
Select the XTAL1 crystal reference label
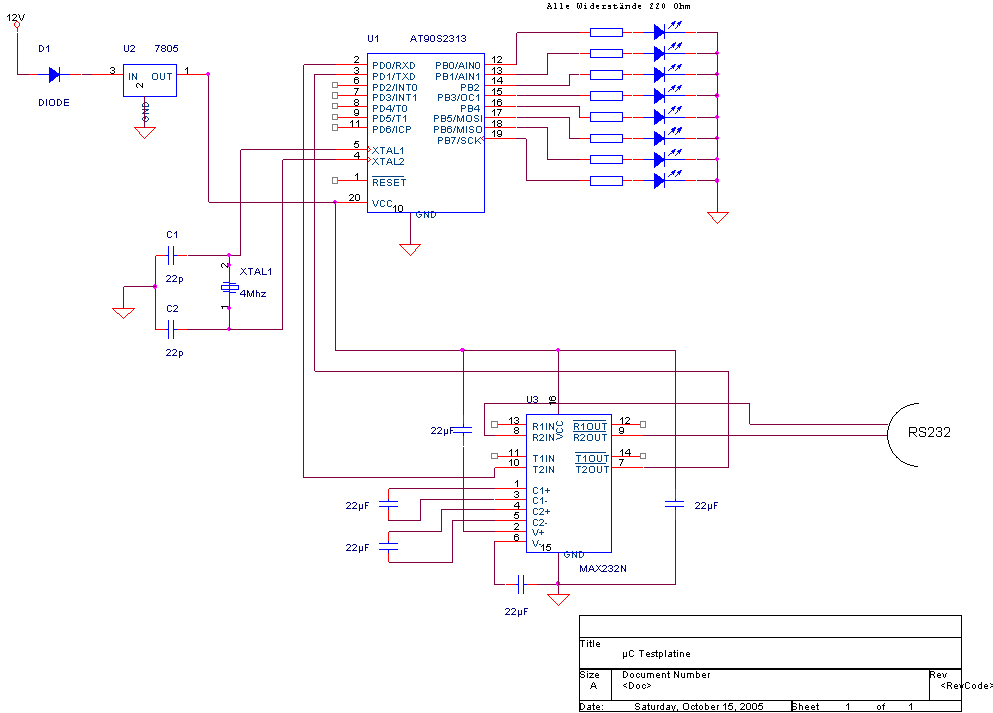tap(256, 272)
